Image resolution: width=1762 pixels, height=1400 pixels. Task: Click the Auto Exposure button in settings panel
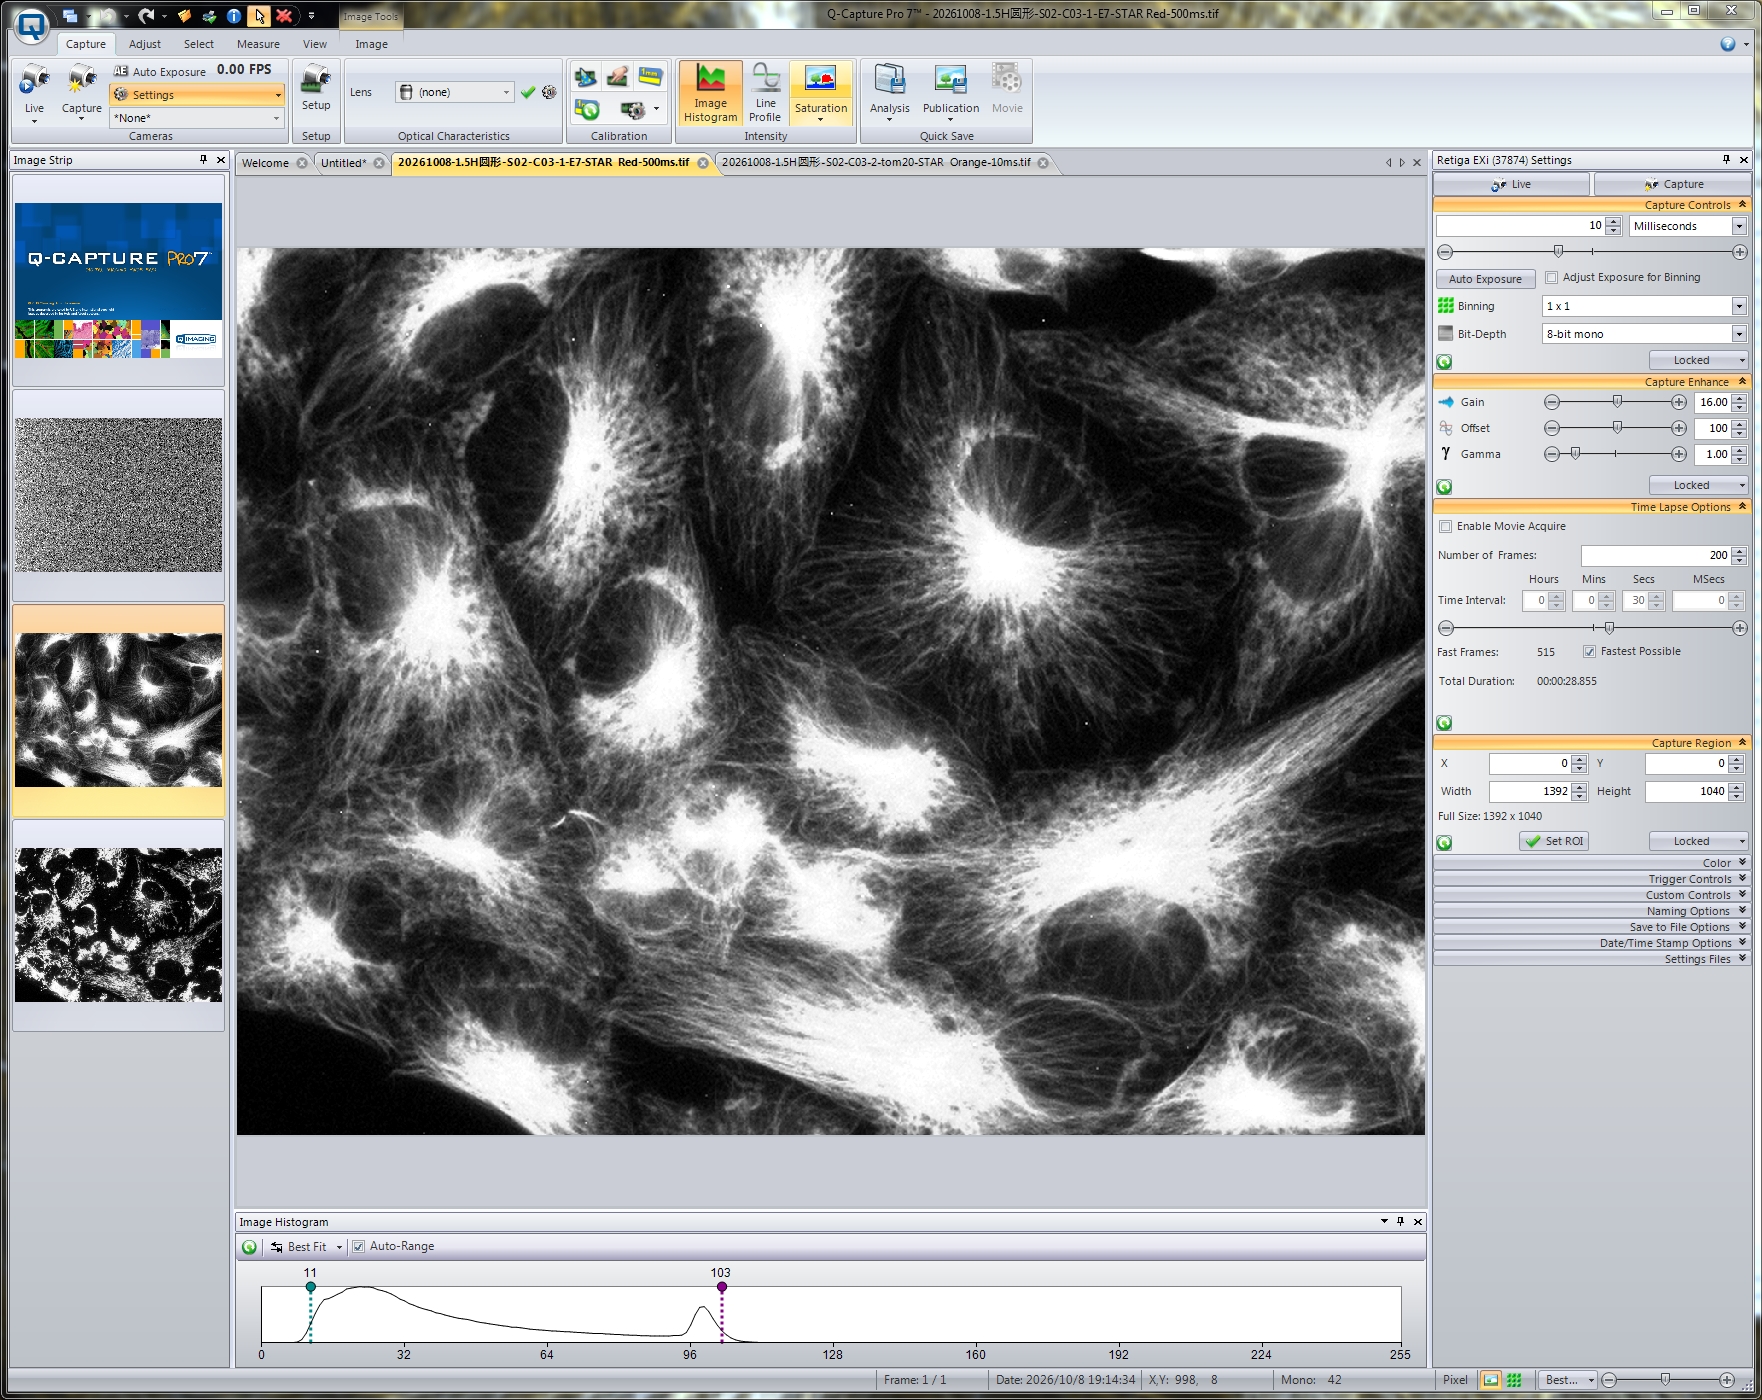click(x=1485, y=279)
